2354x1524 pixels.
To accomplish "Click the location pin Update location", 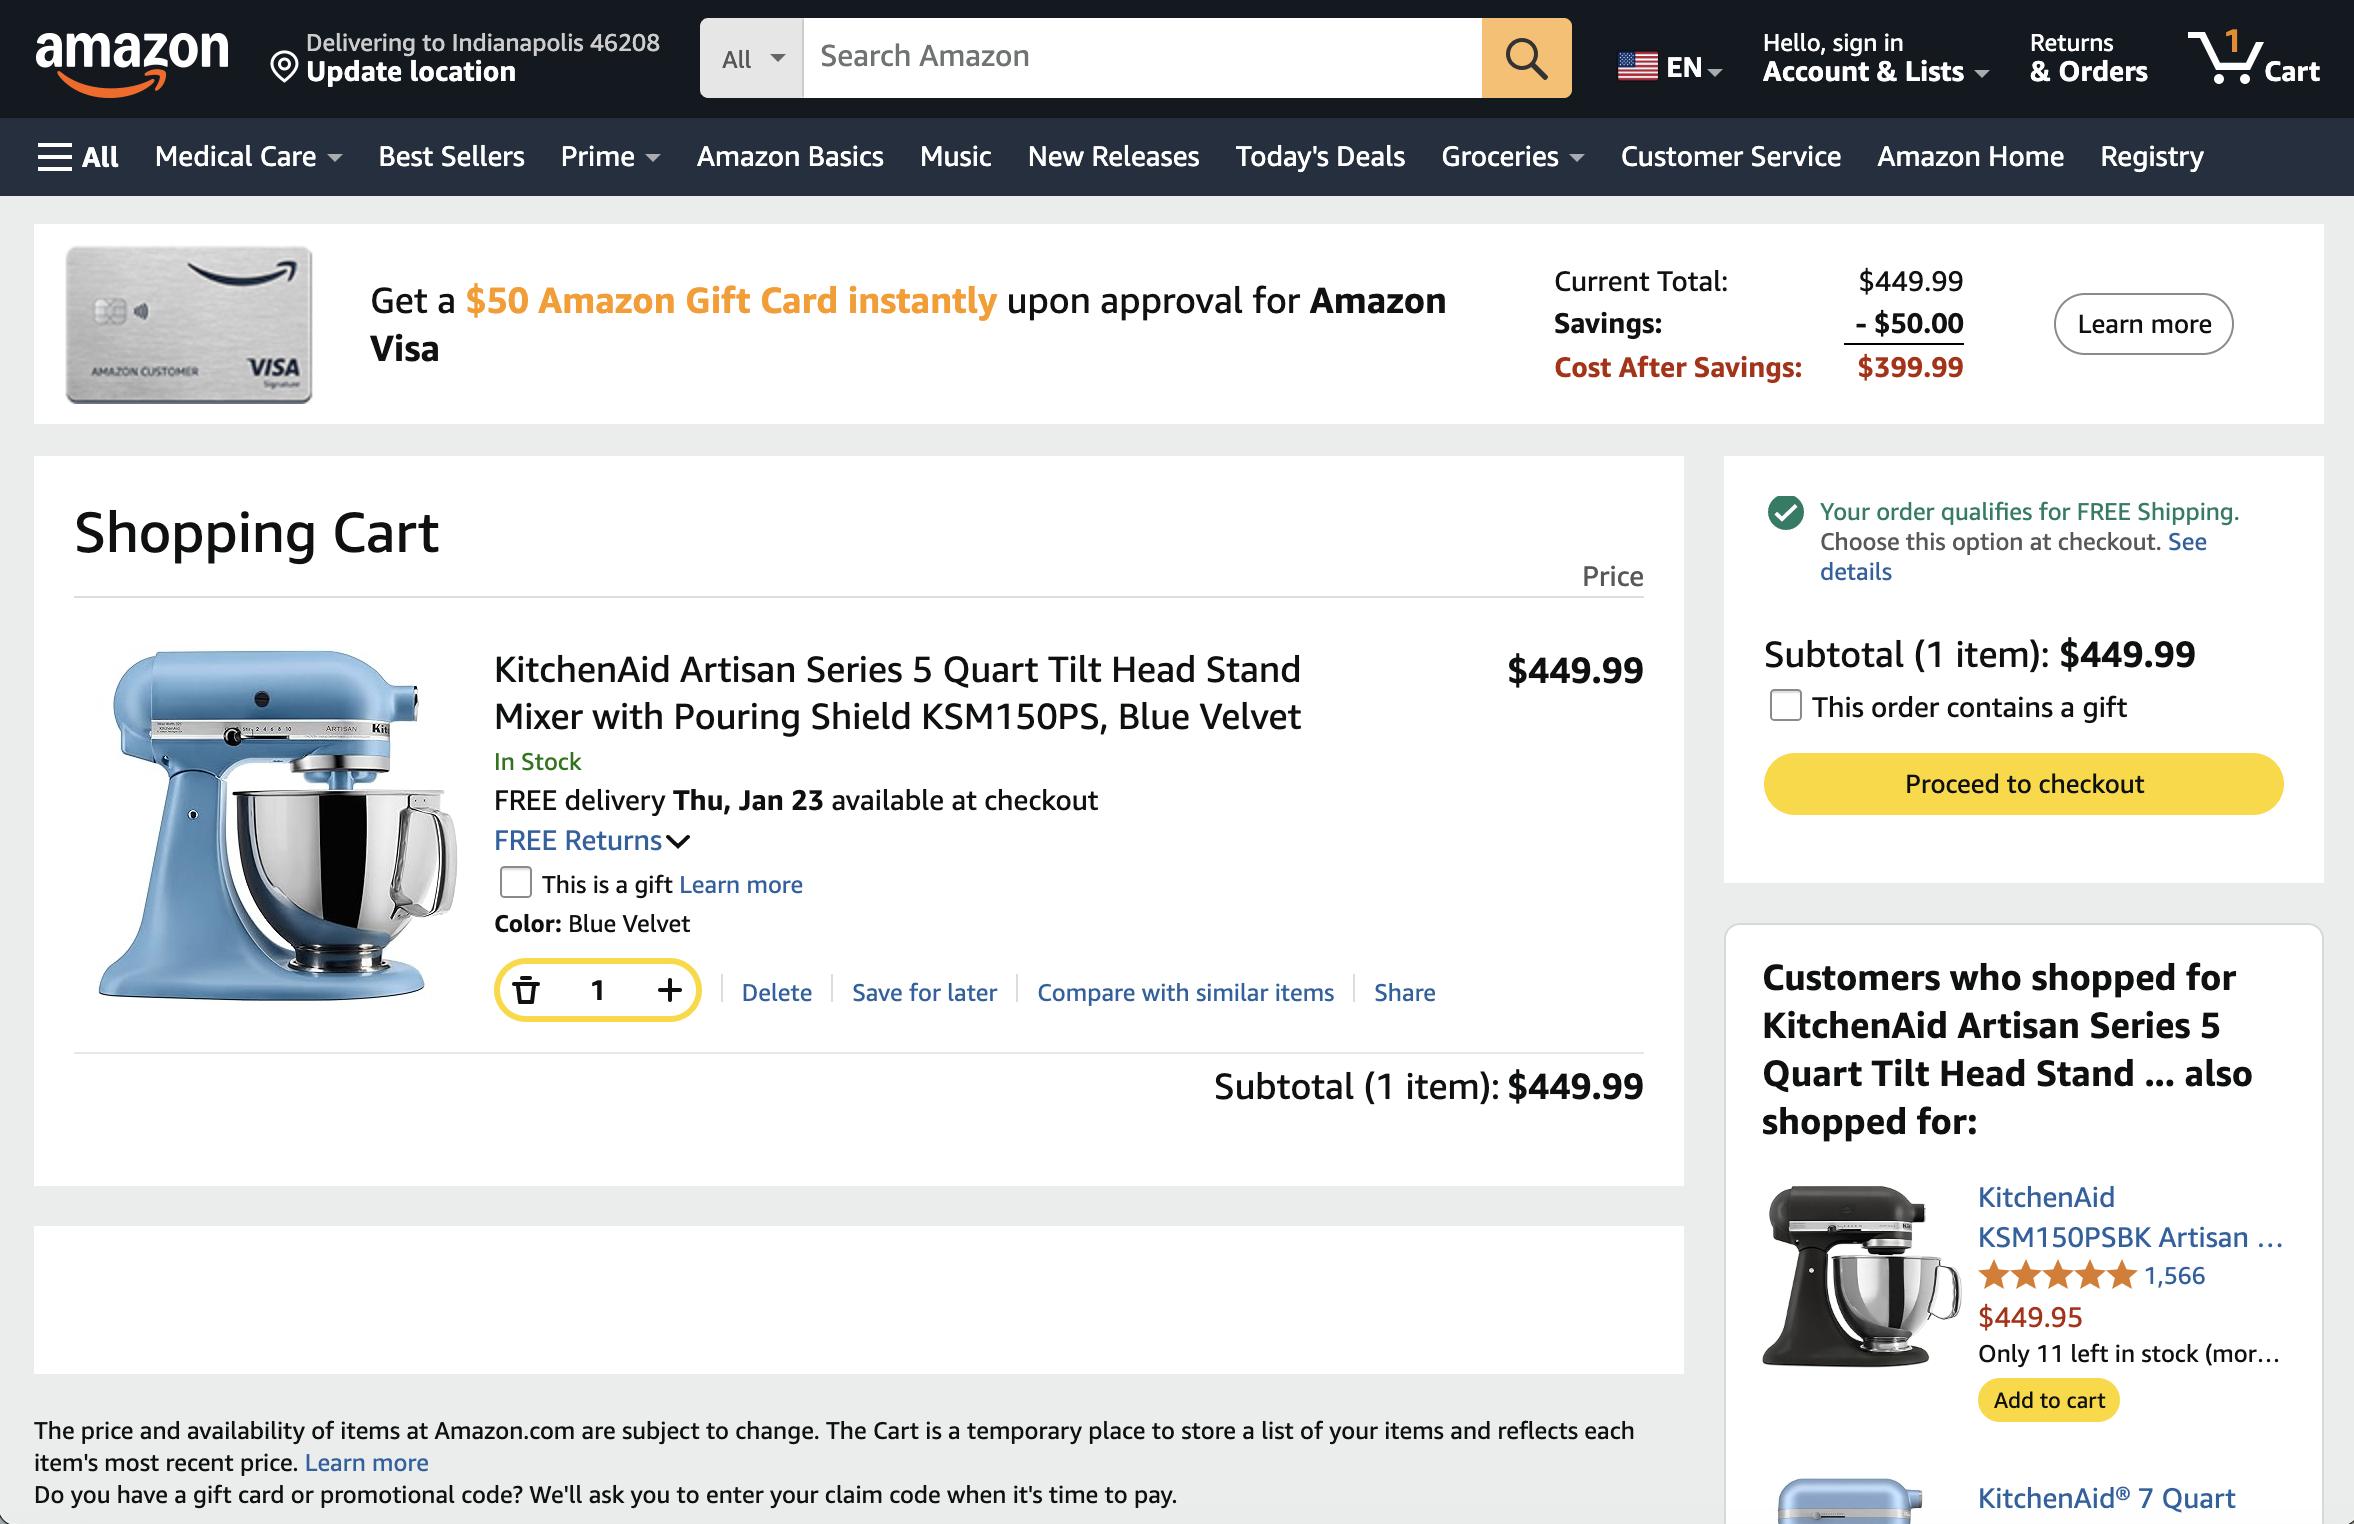I will [x=284, y=68].
